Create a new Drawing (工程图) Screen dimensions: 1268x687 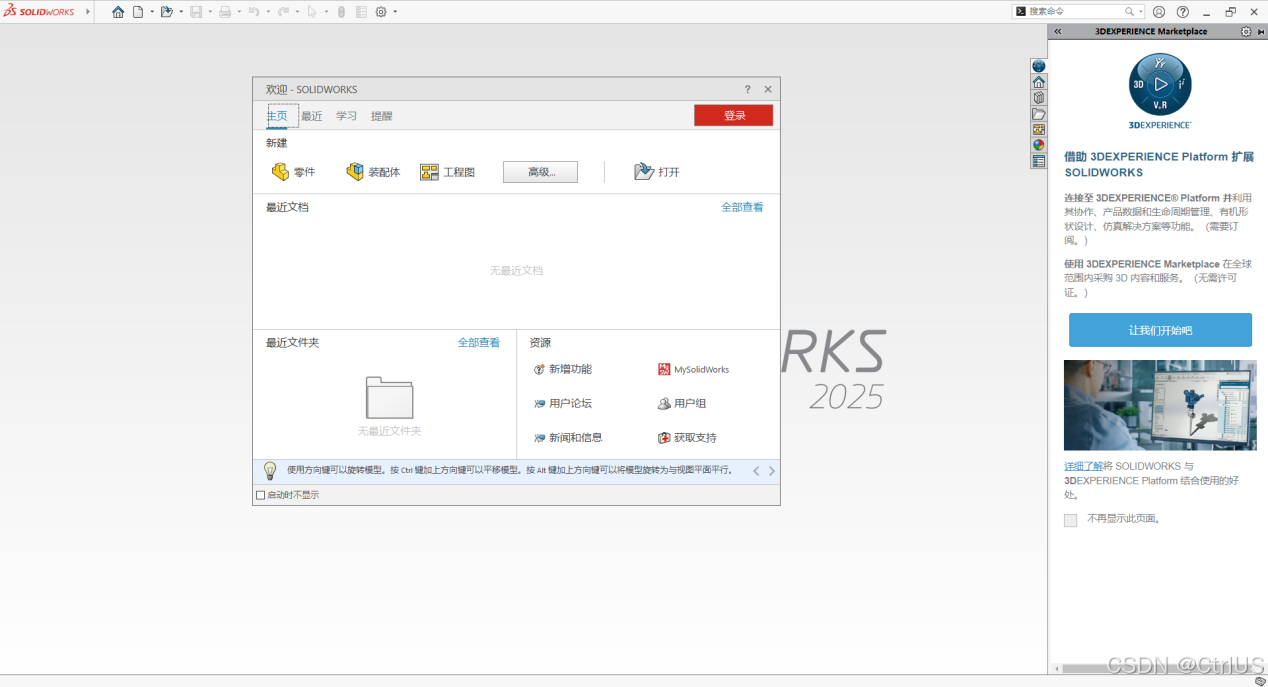click(x=447, y=172)
